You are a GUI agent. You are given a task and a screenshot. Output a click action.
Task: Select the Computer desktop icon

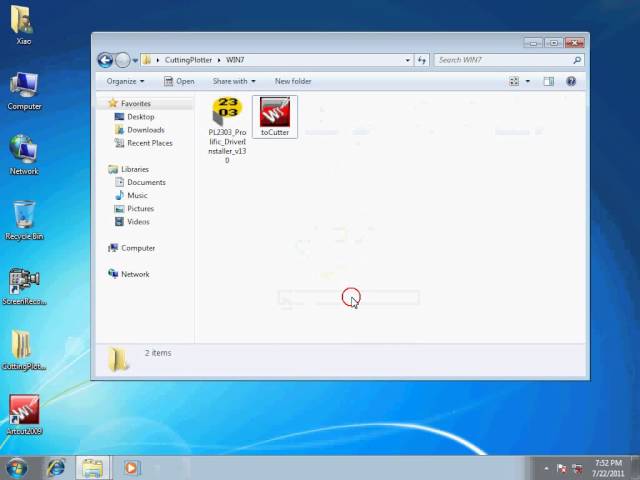[24, 91]
